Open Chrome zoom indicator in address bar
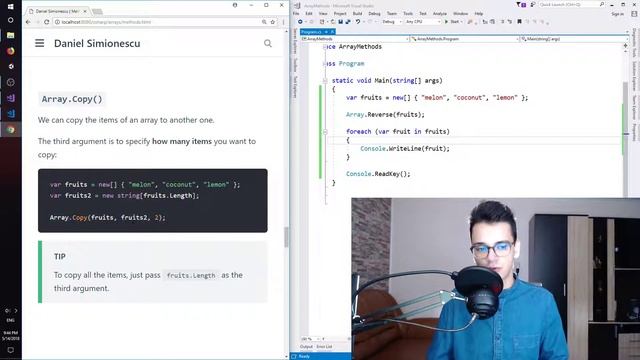The image size is (640, 360). tap(264, 22)
